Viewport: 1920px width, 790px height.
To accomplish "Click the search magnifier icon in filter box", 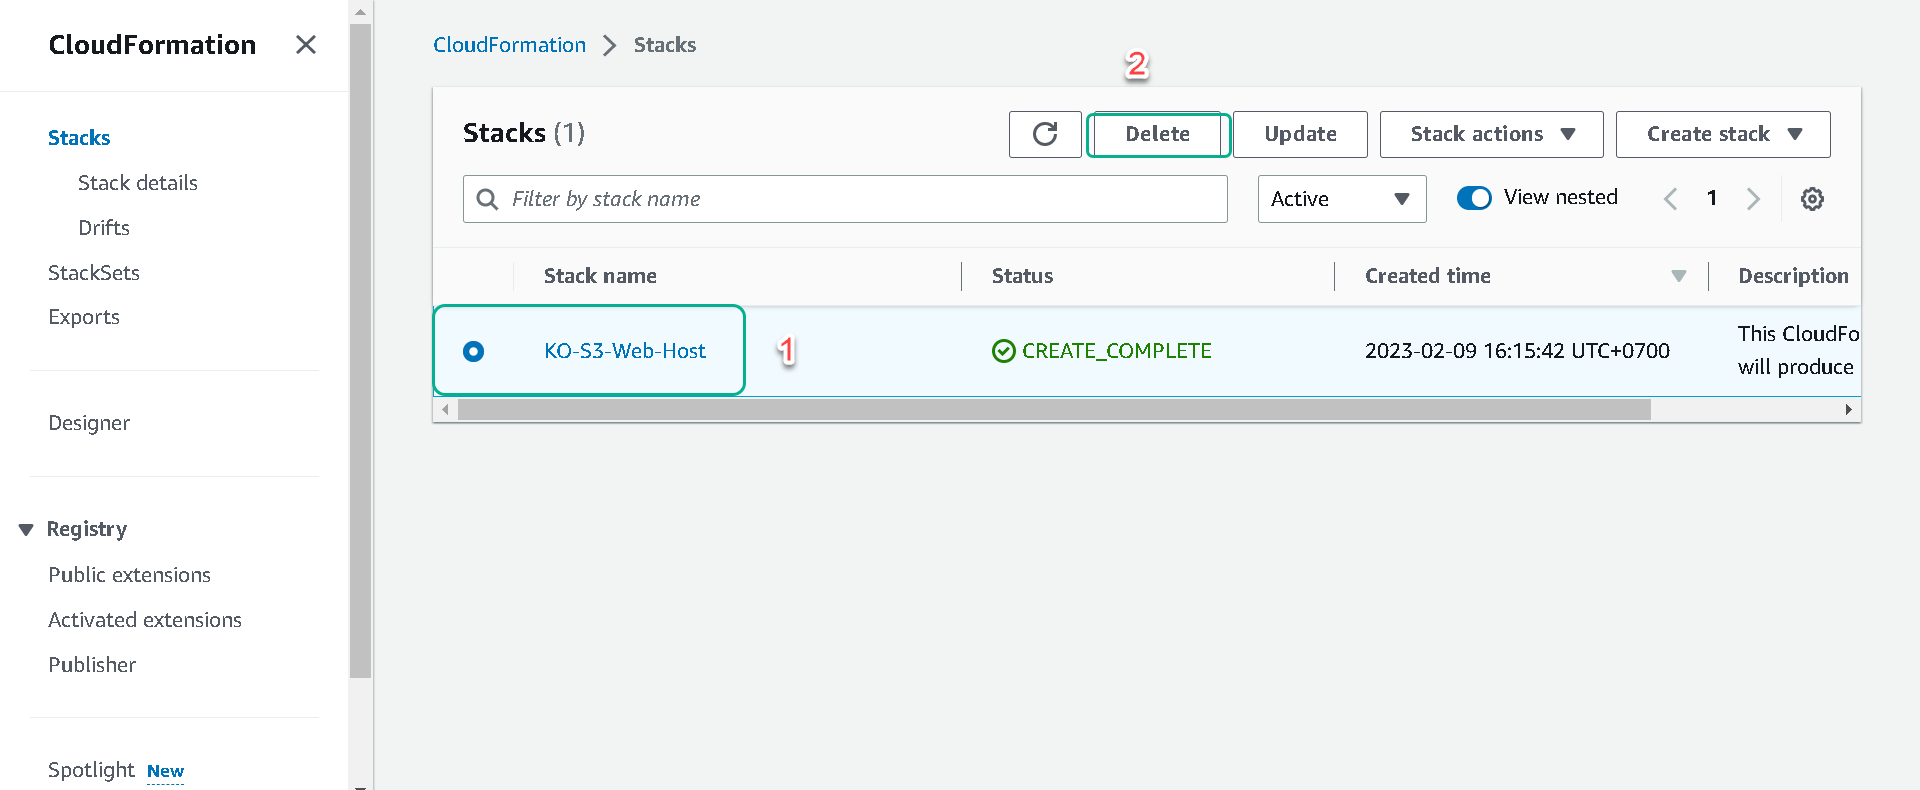I will pos(487,199).
